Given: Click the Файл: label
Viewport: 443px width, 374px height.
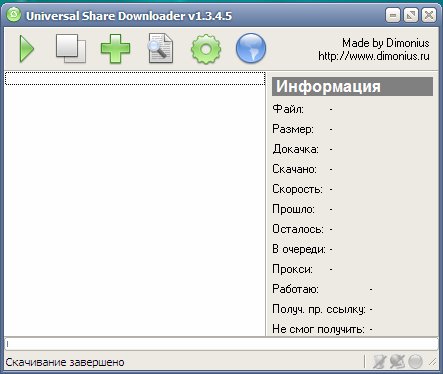Looking at the screenshot, I should (x=288, y=109).
